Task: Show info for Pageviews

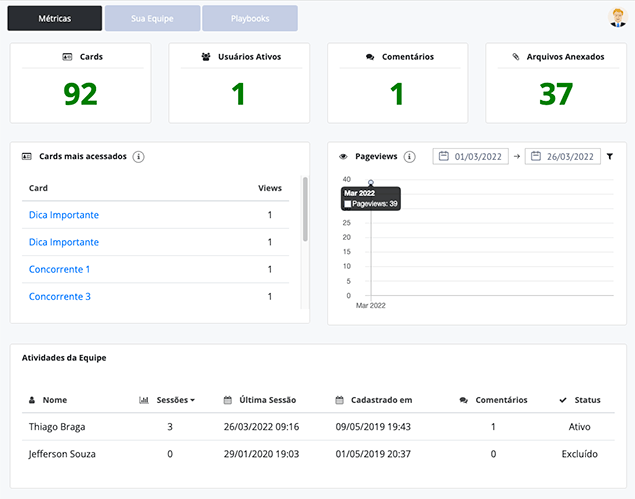Action: 409,156
